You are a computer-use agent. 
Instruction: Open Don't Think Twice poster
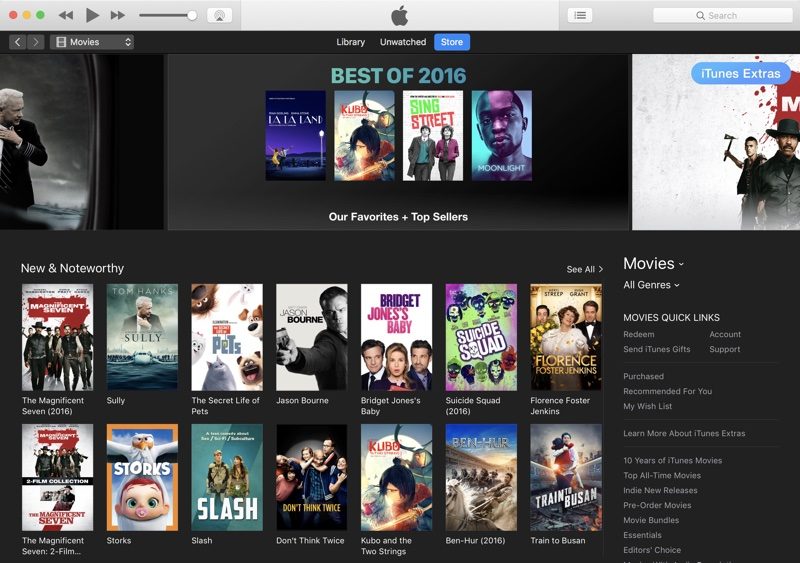(x=312, y=477)
